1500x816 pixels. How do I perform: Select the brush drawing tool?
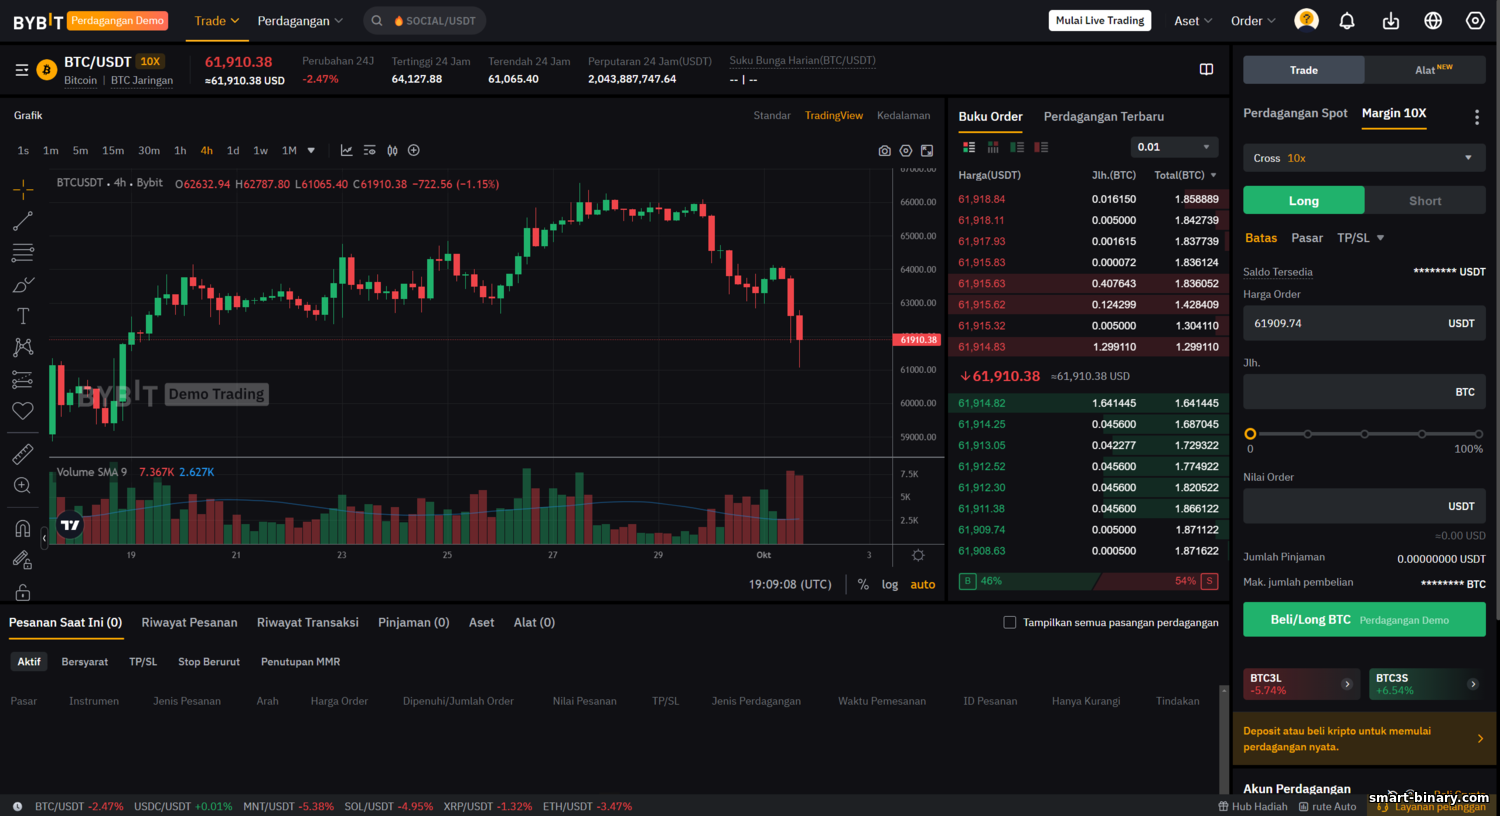(23, 285)
